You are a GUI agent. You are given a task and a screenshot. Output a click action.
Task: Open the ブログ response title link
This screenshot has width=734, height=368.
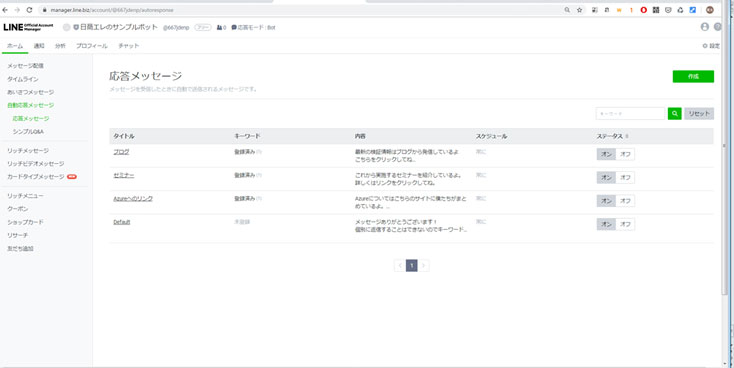[x=121, y=152]
